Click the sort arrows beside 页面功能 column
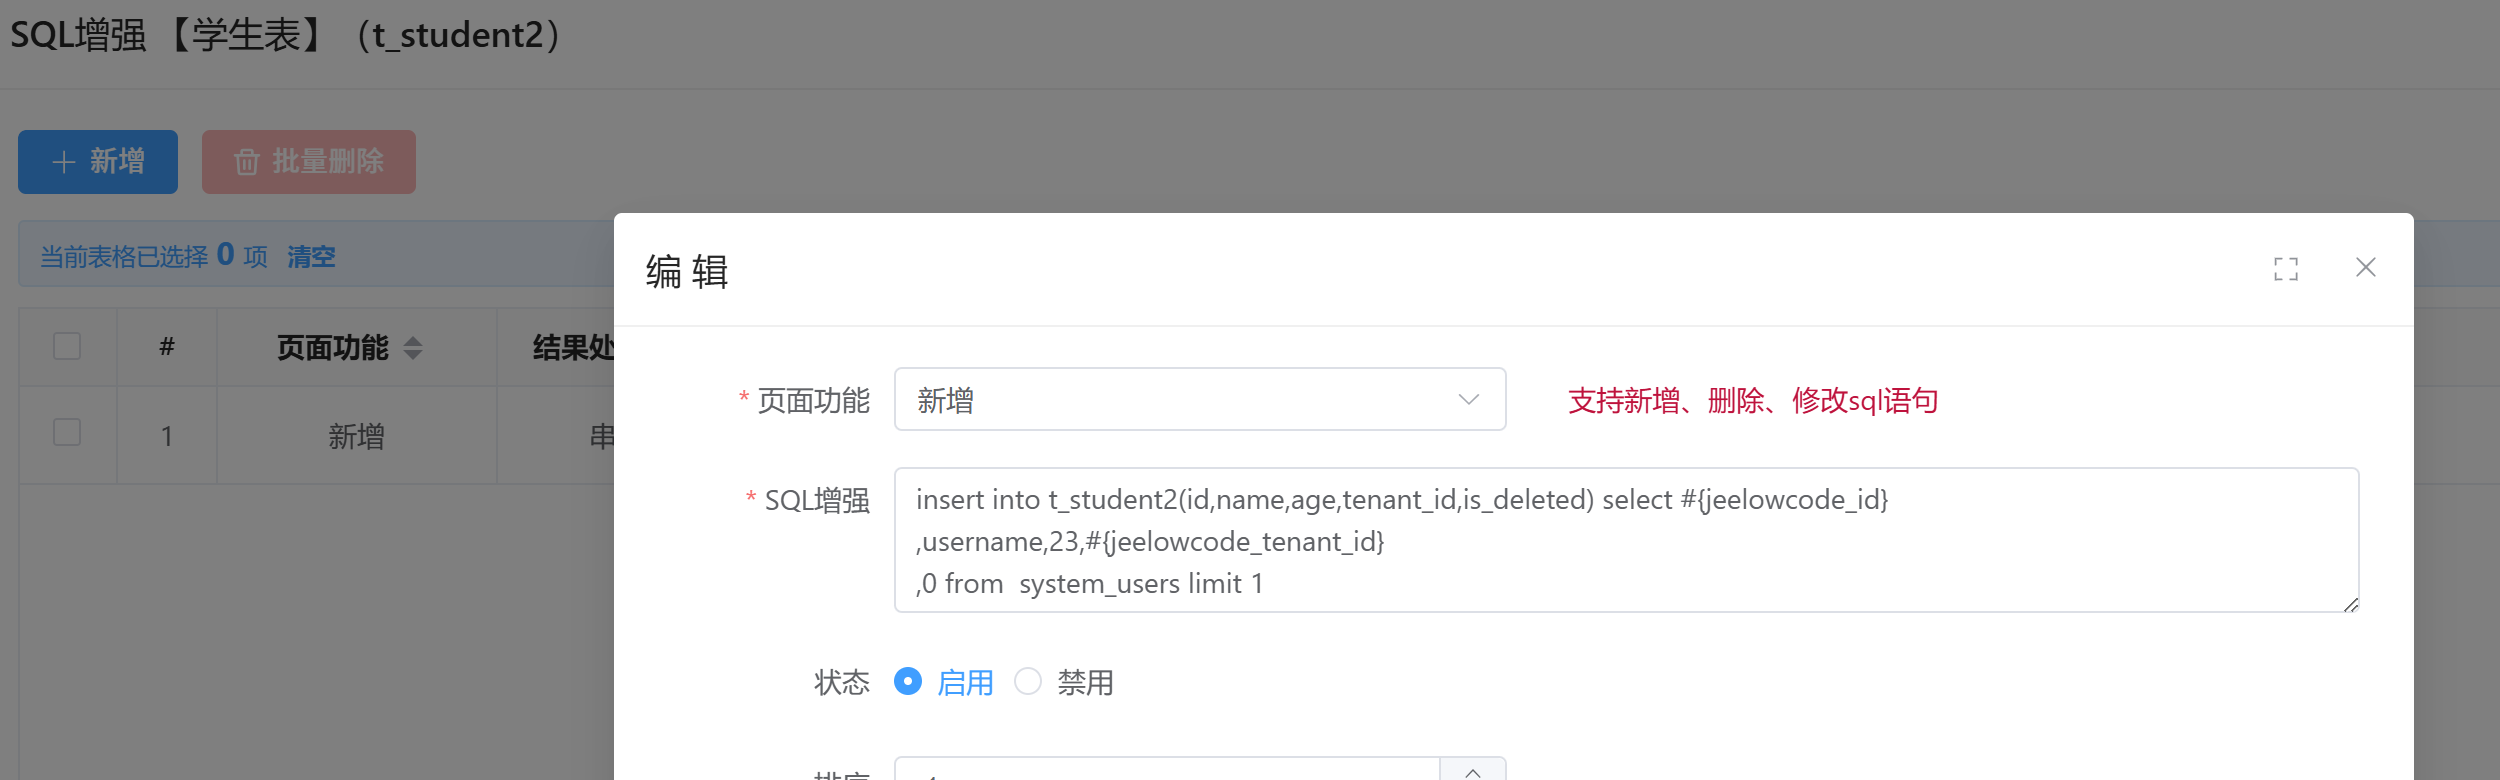This screenshot has width=2500, height=780. click(413, 348)
